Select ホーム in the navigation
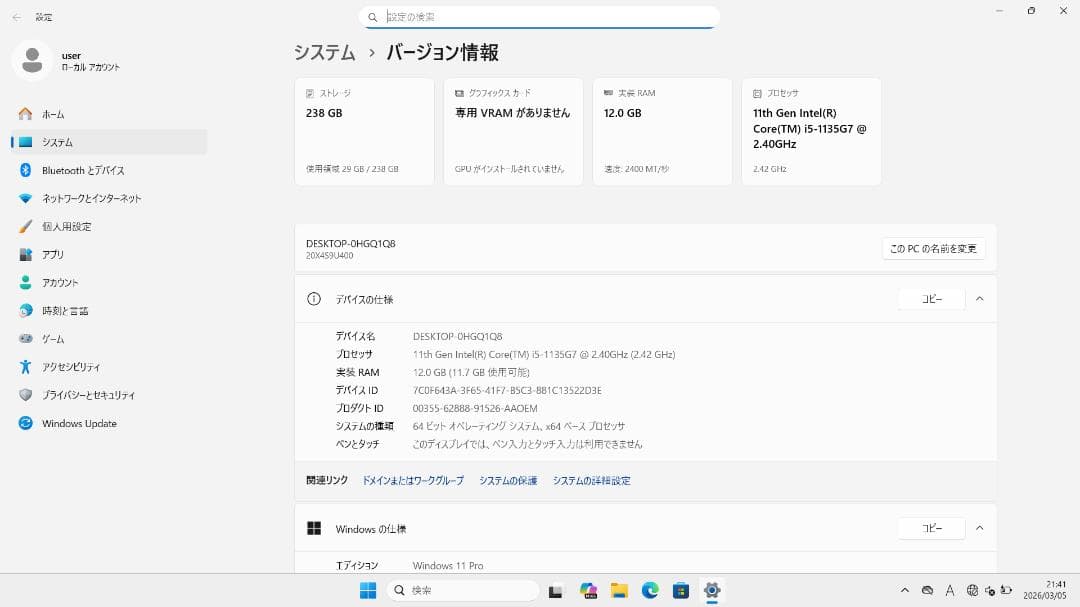Viewport: 1080px width, 607px height. tap(110, 114)
